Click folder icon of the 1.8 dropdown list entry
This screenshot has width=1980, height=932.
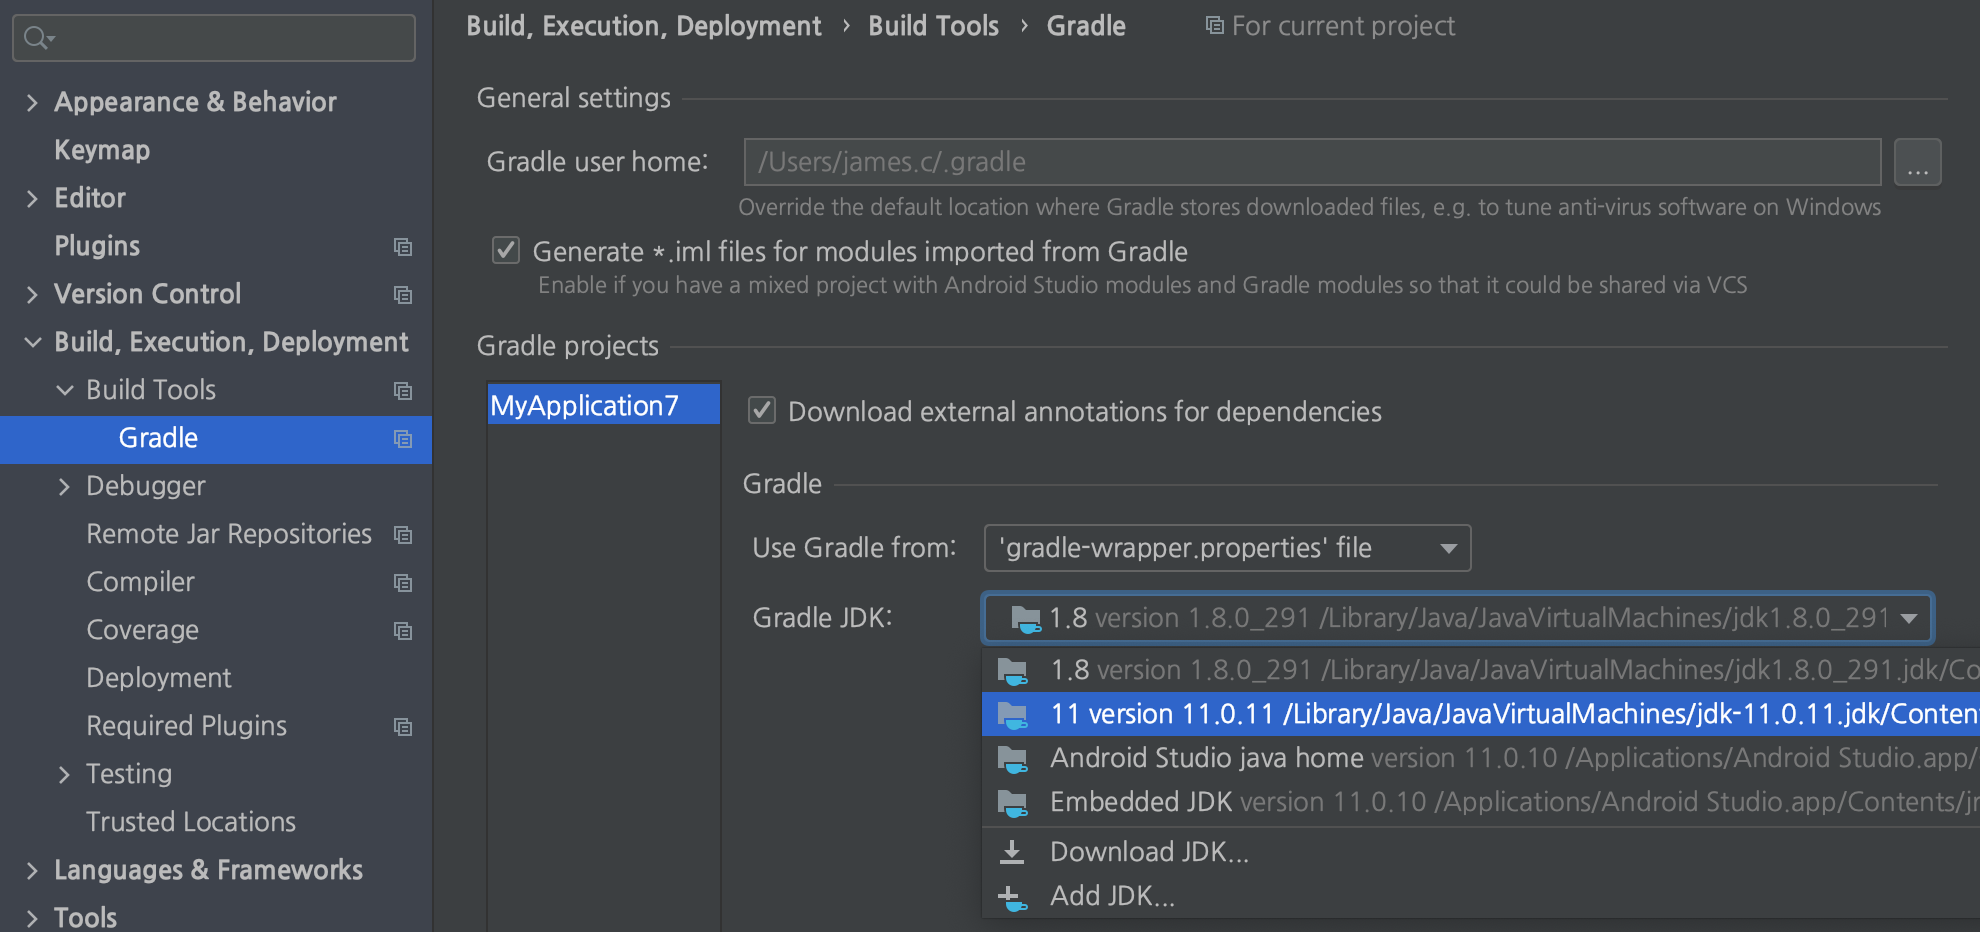[x=1013, y=671]
